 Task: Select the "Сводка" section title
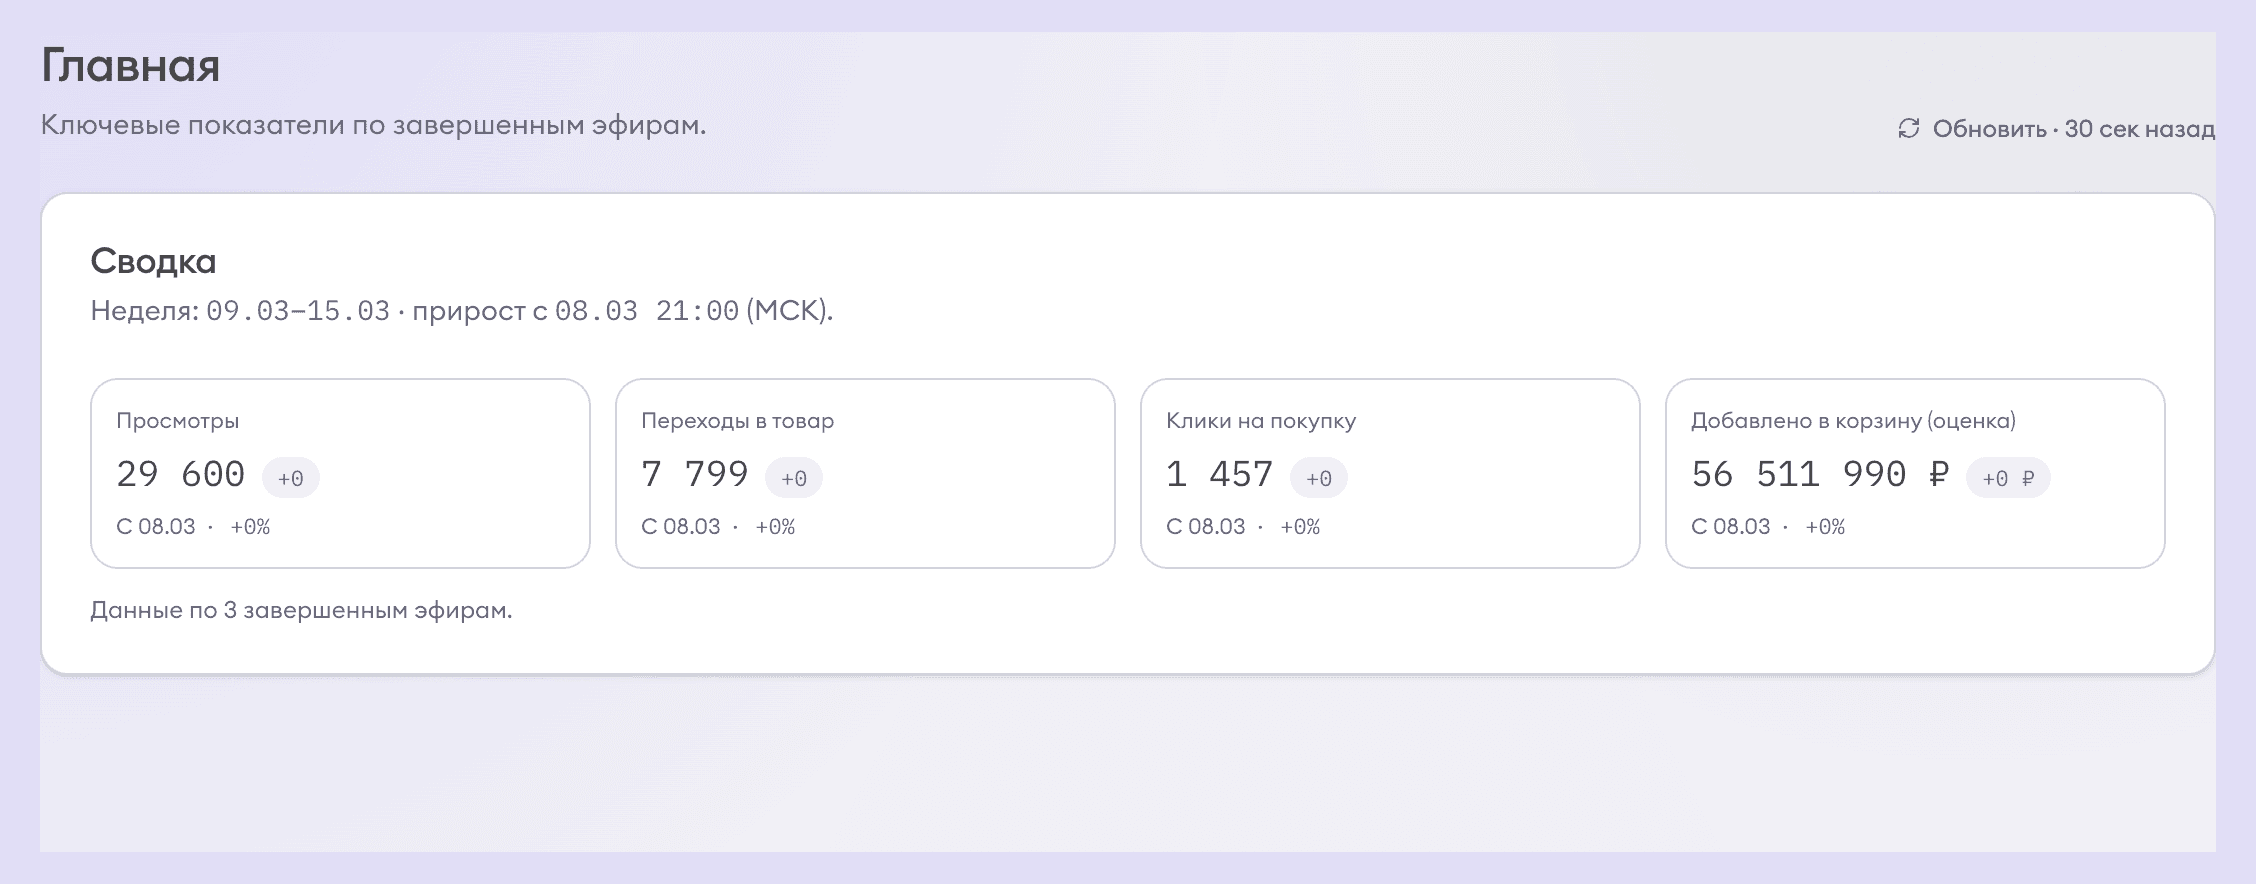click(x=153, y=261)
